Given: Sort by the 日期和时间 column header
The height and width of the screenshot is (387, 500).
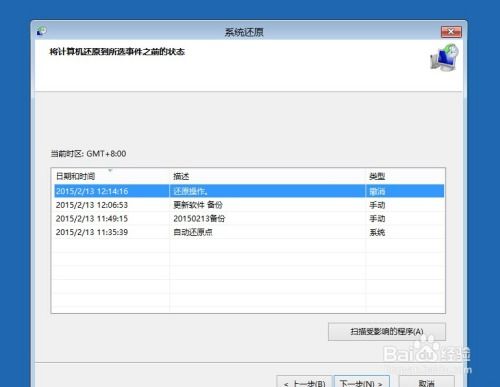Looking at the screenshot, I should pos(110,176).
